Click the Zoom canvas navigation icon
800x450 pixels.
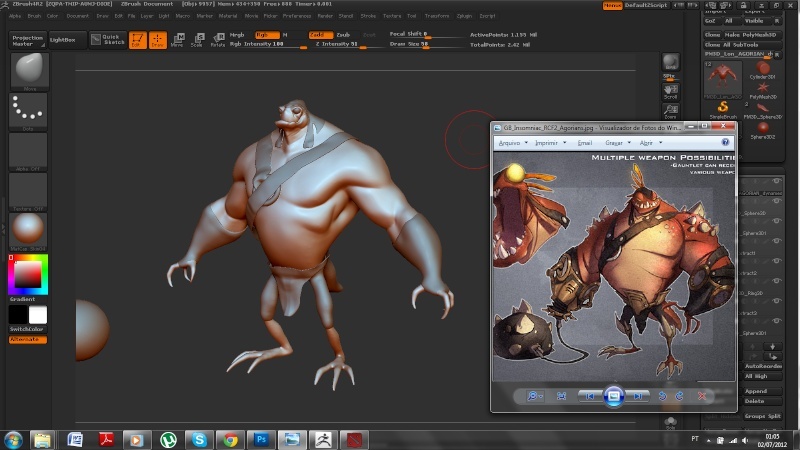tap(670, 111)
